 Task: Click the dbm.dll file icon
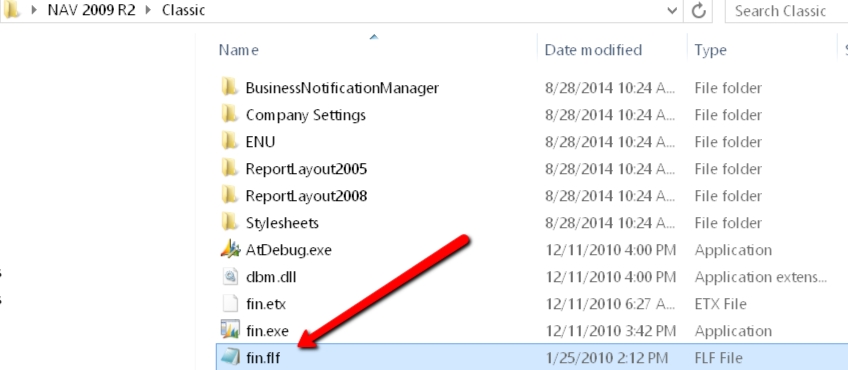coord(230,276)
